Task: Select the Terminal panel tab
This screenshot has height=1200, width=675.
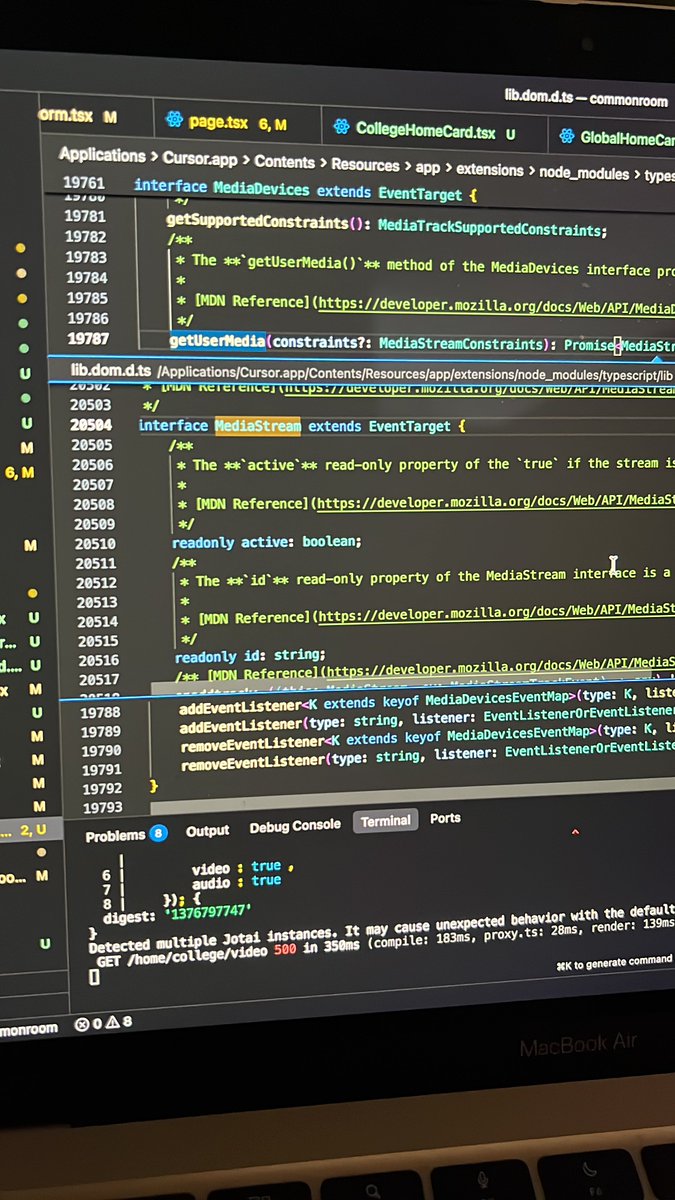Action: click(x=385, y=821)
